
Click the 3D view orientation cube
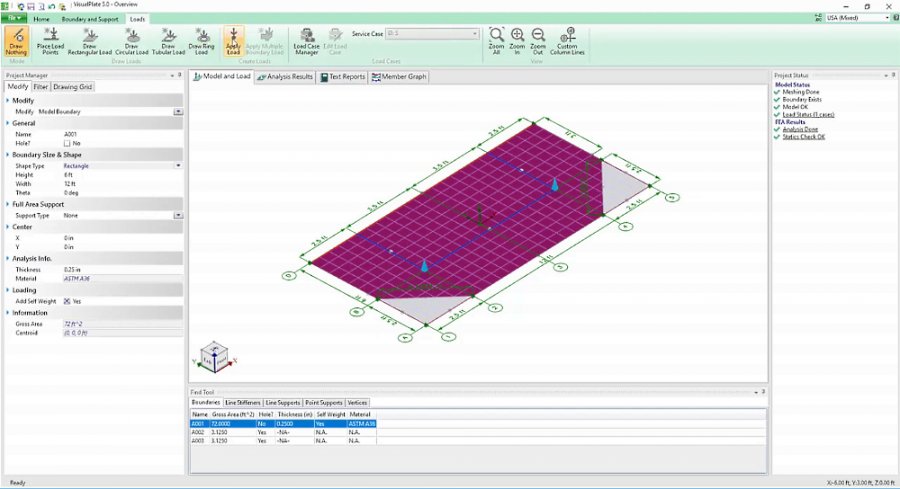pyautogui.click(x=214, y=356)
